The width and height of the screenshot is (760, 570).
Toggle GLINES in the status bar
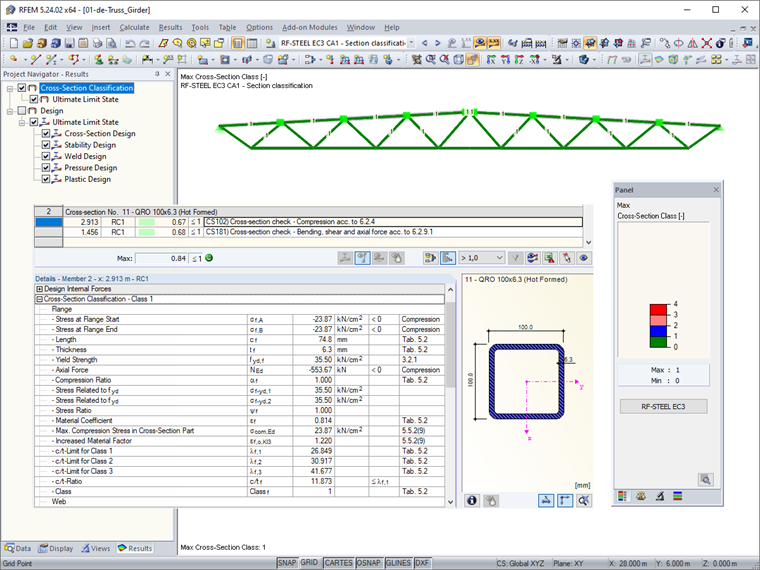[x=398, y=563]
